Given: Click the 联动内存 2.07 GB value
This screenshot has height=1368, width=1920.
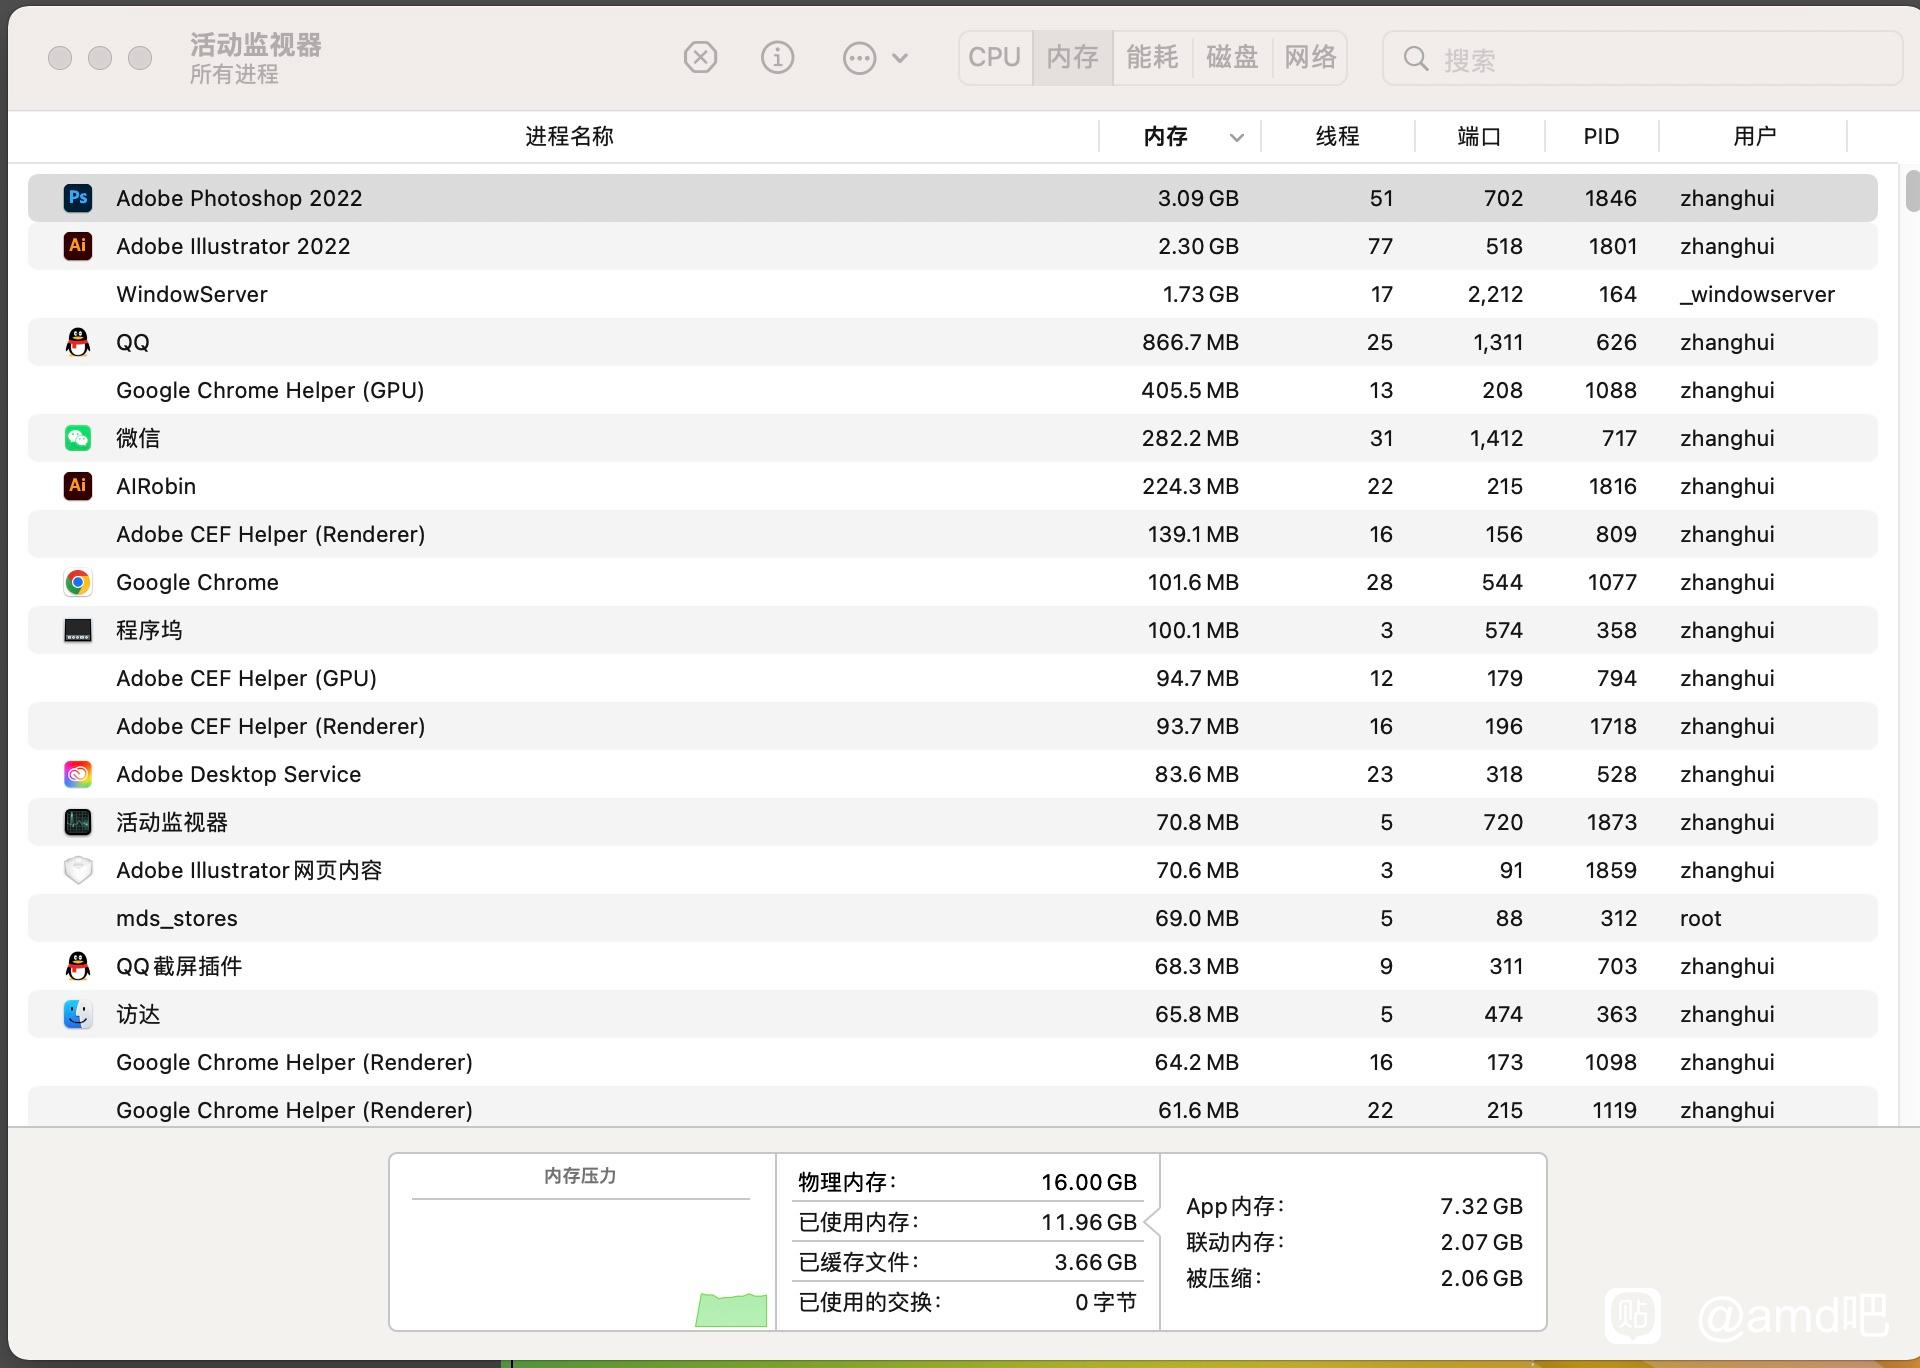Looking at the screenshot, I should click(1481, 1242).
